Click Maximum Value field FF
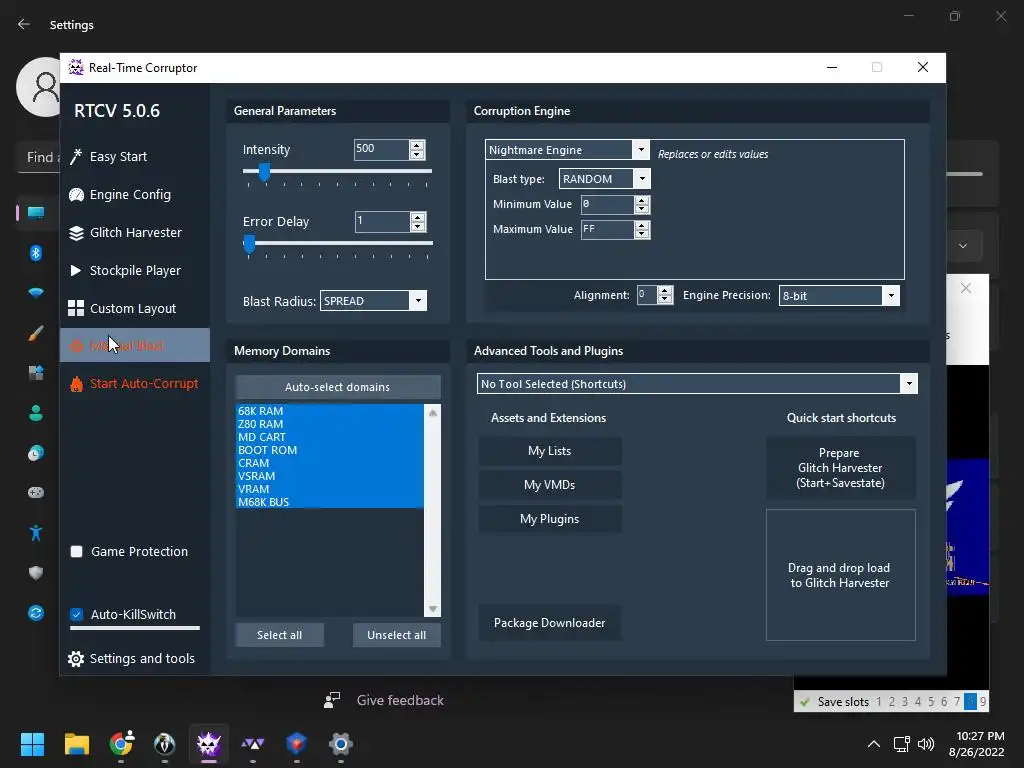The width and height of the screenshot is (1024, 768). tap(607, 230)
